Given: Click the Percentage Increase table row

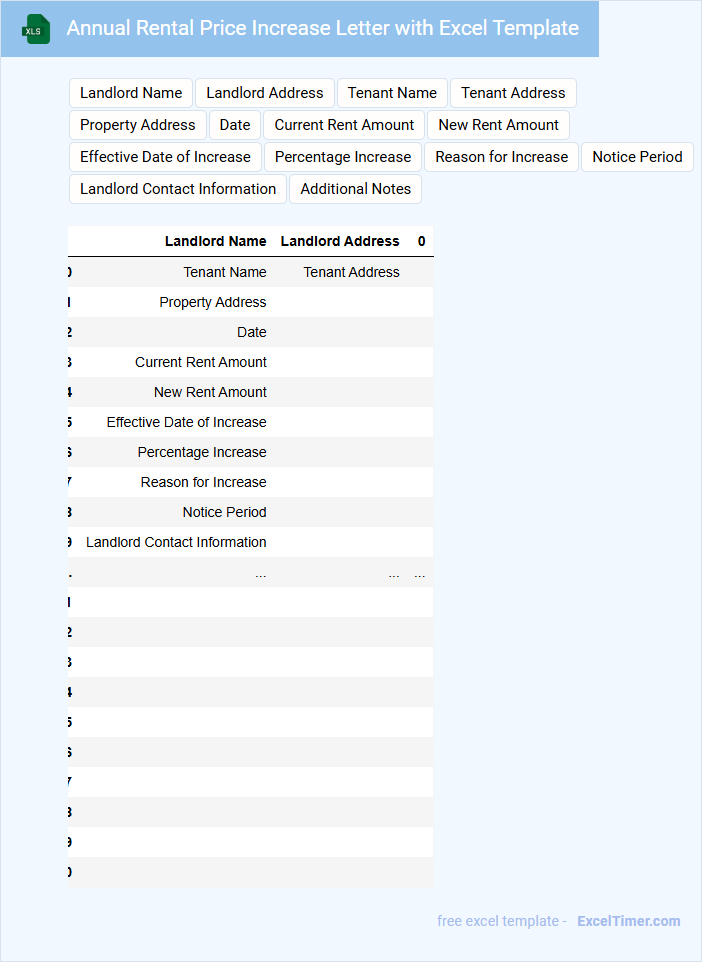Looking at the screenshot, I should pyautogui.click(x=202, y=452).
